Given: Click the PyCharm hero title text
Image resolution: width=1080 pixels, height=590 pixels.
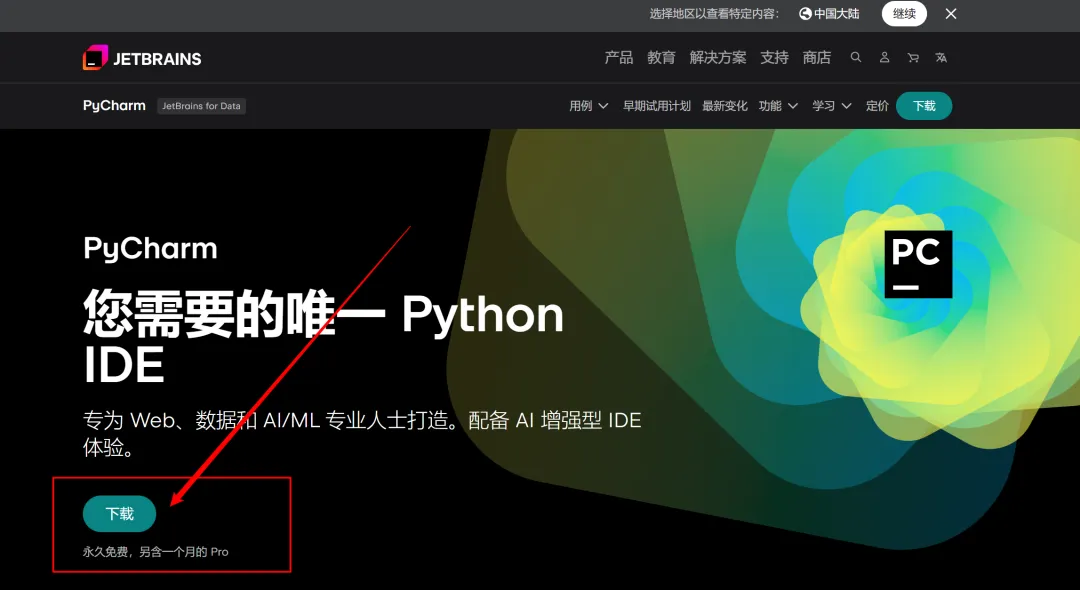Looking at the screenshot, I should [150, 249].
